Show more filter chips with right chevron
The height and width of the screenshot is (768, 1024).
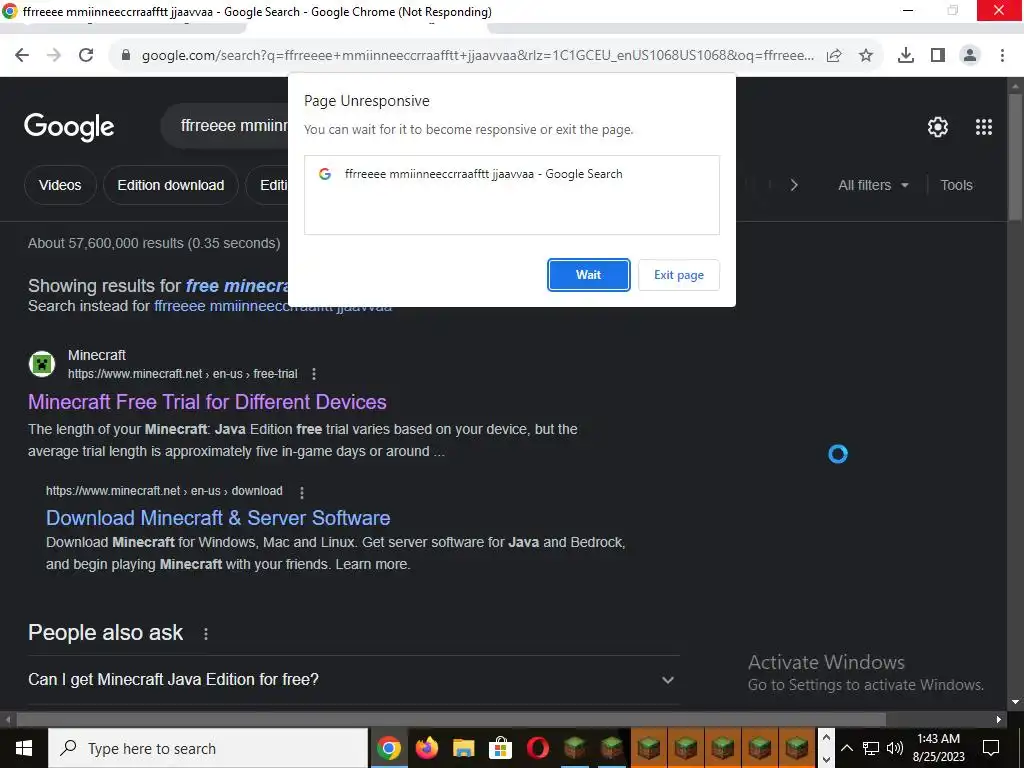tap(794, 185)
